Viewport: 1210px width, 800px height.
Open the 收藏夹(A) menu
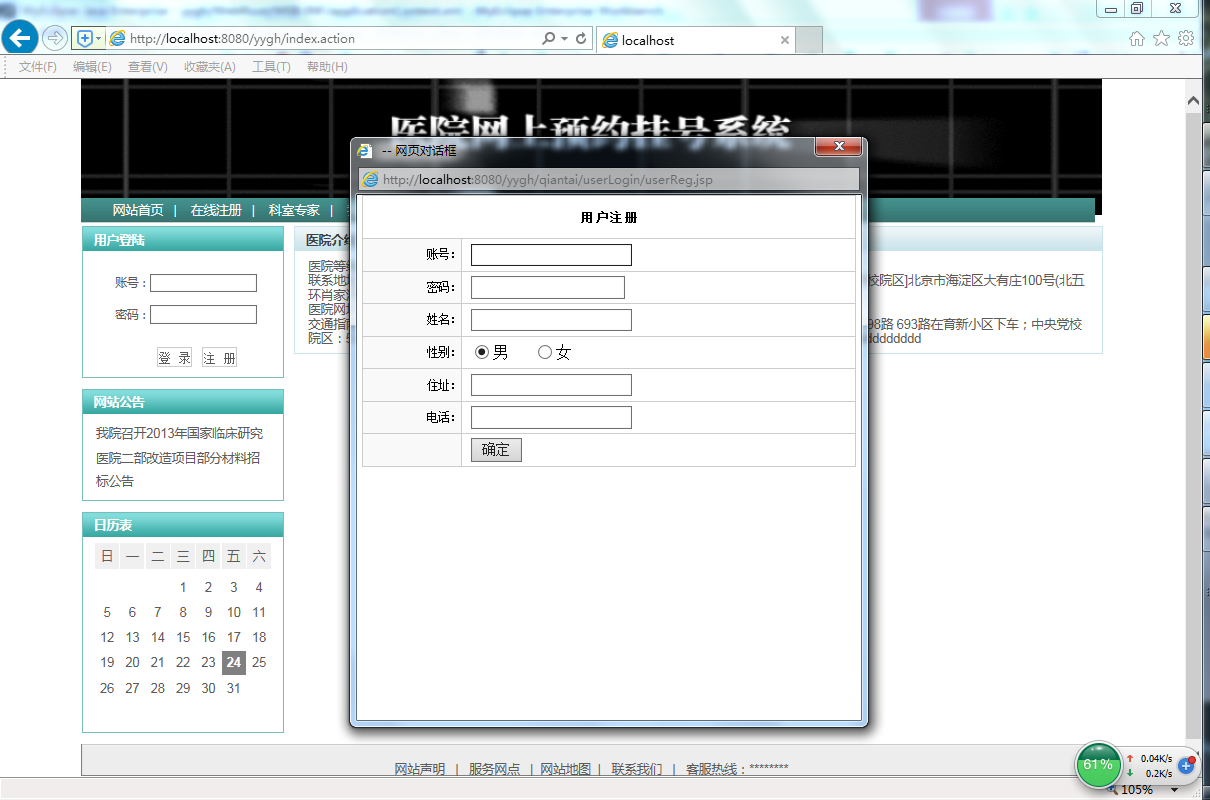209,67
